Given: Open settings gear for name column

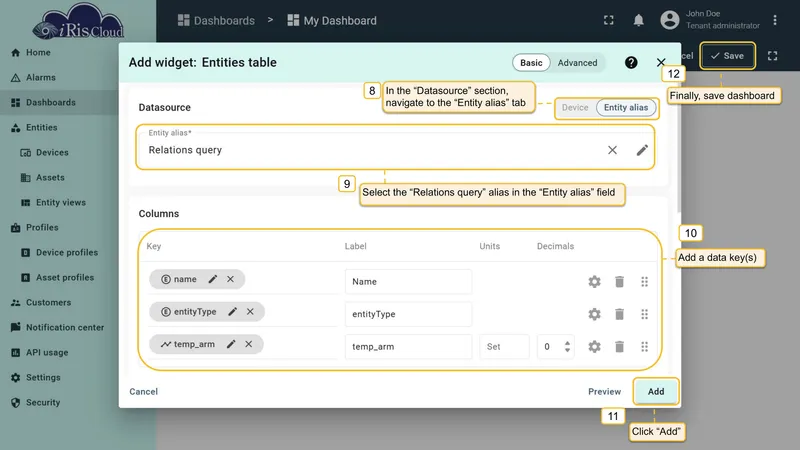Looking at the screenshot, I should [x=594, y=282].
